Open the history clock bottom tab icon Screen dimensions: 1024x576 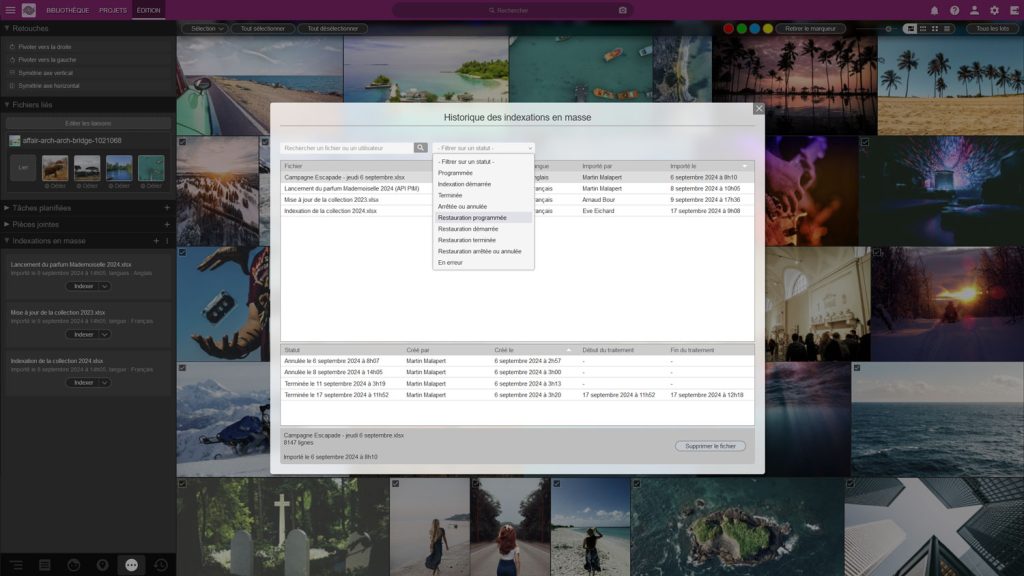161,565
